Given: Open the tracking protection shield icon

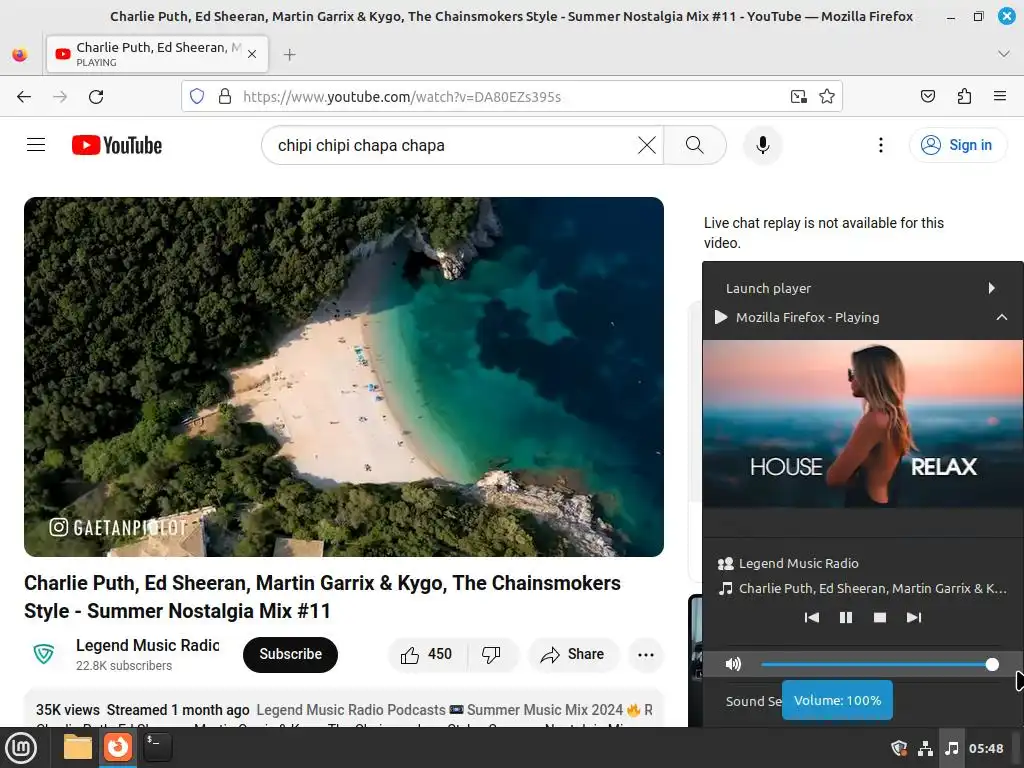Looking at the screenshot, I should [x=197, y=97].
